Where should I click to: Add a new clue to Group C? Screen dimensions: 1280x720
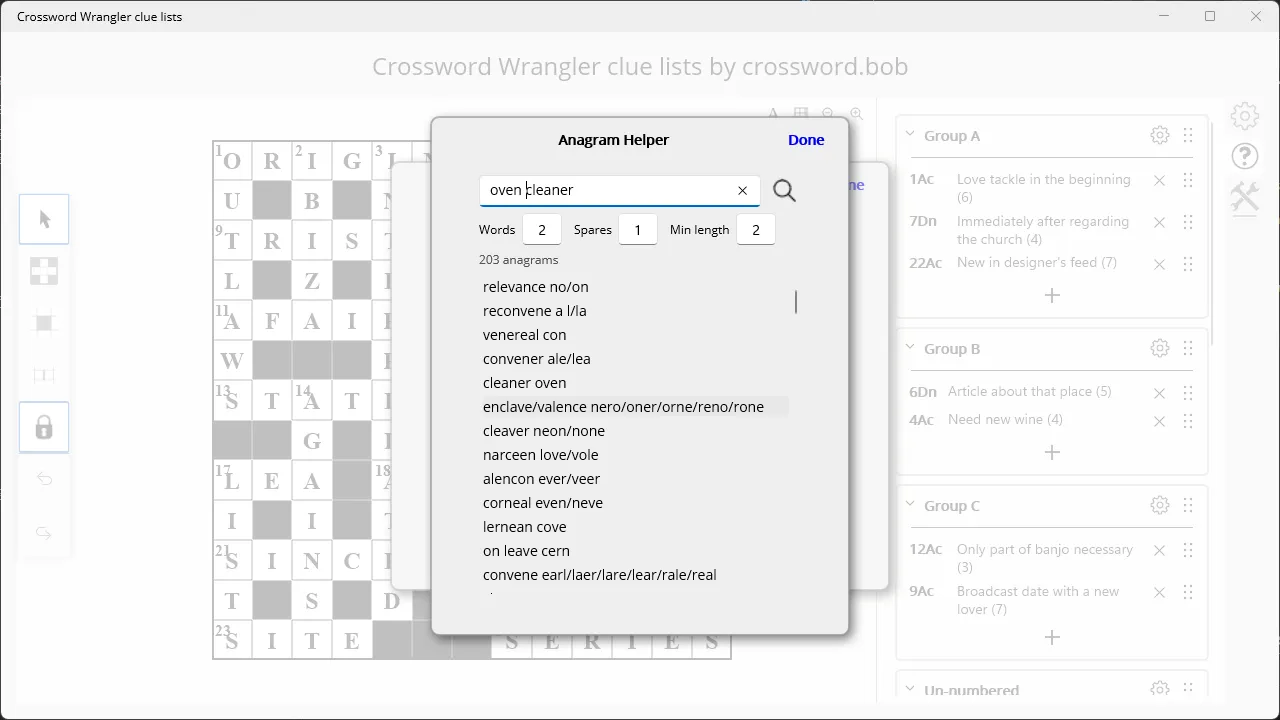click(x=1052, y=637)
